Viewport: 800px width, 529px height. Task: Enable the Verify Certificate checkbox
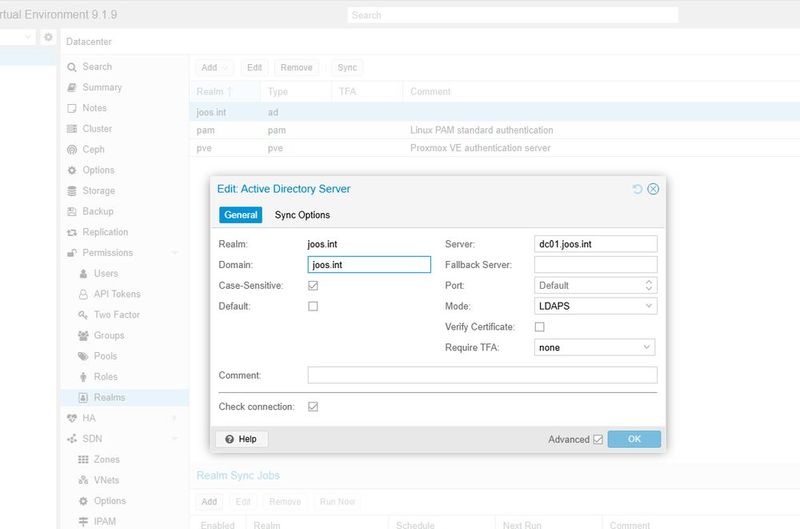pos(540,327)
